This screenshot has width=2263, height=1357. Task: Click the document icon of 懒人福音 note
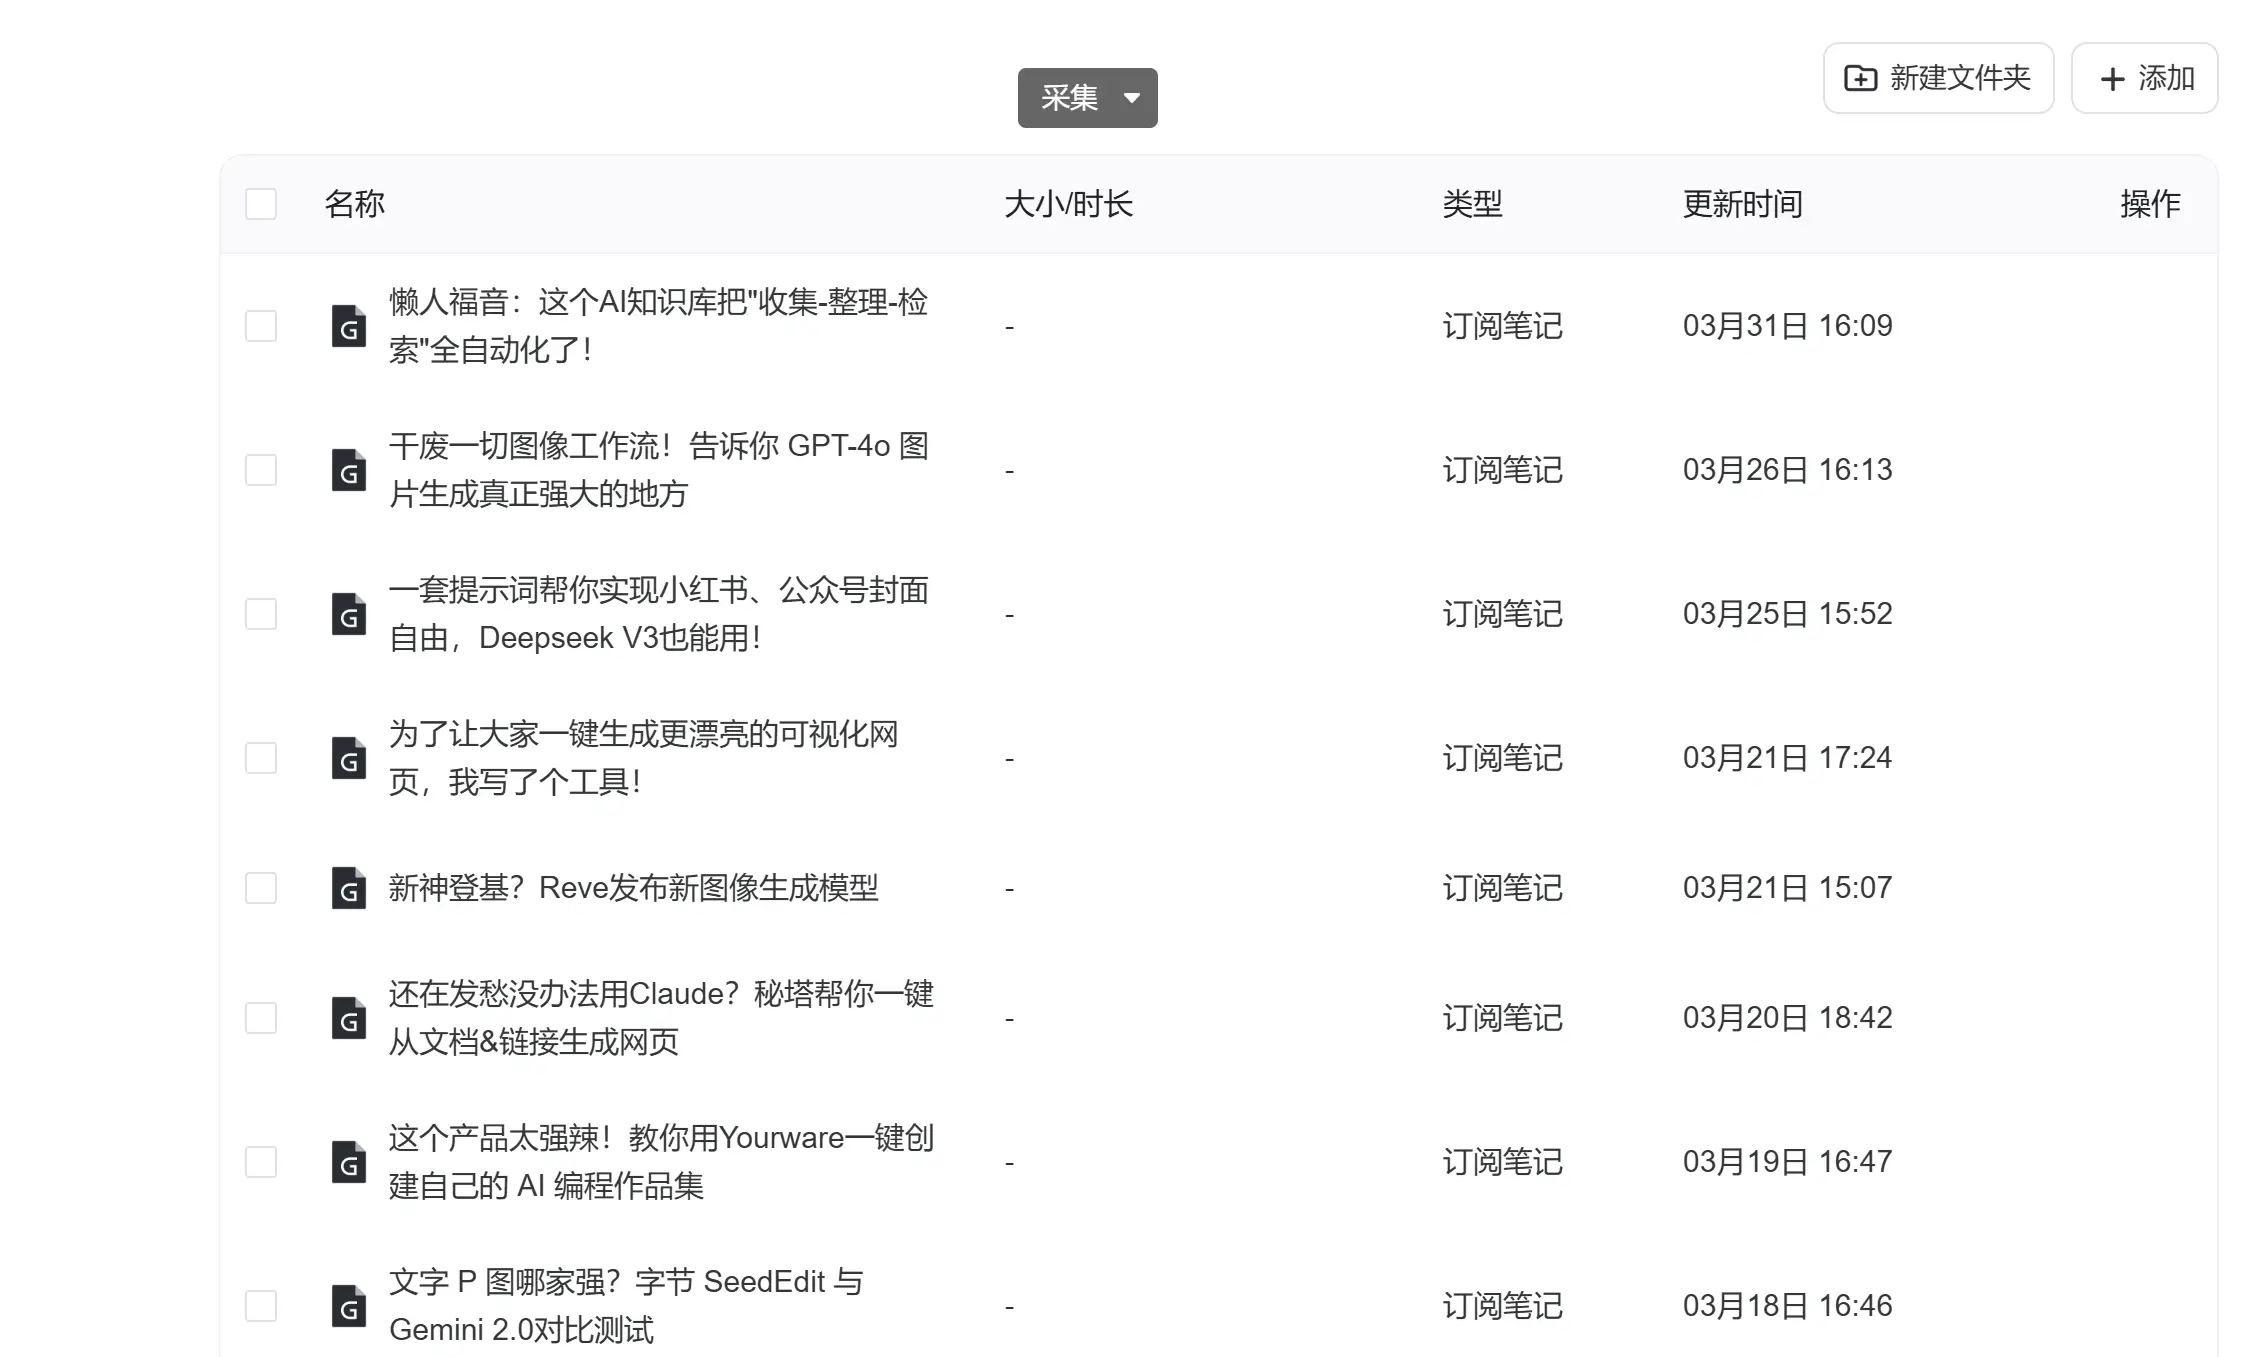348,326
